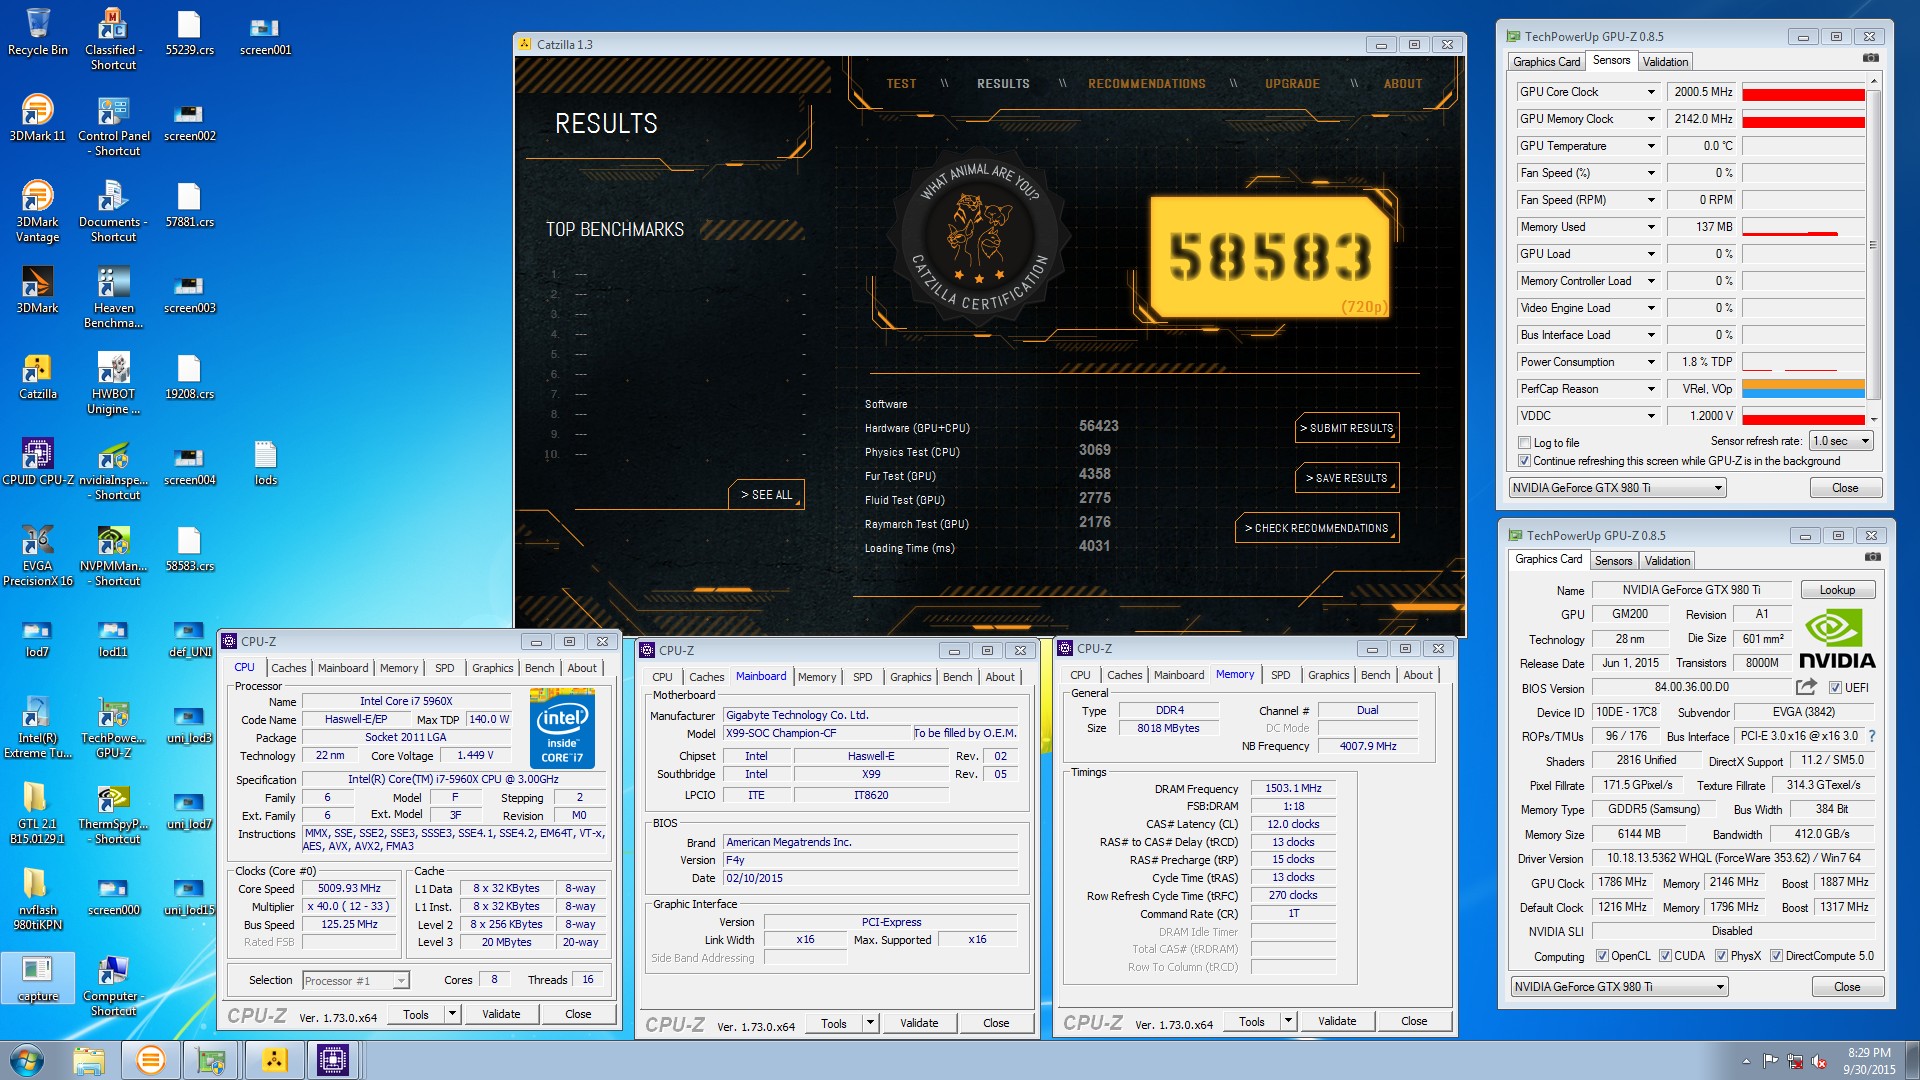This screenshot has height=1080, width=1920.
Task: Open the Classified shortcut desktop icon
Action: [114, 39]
